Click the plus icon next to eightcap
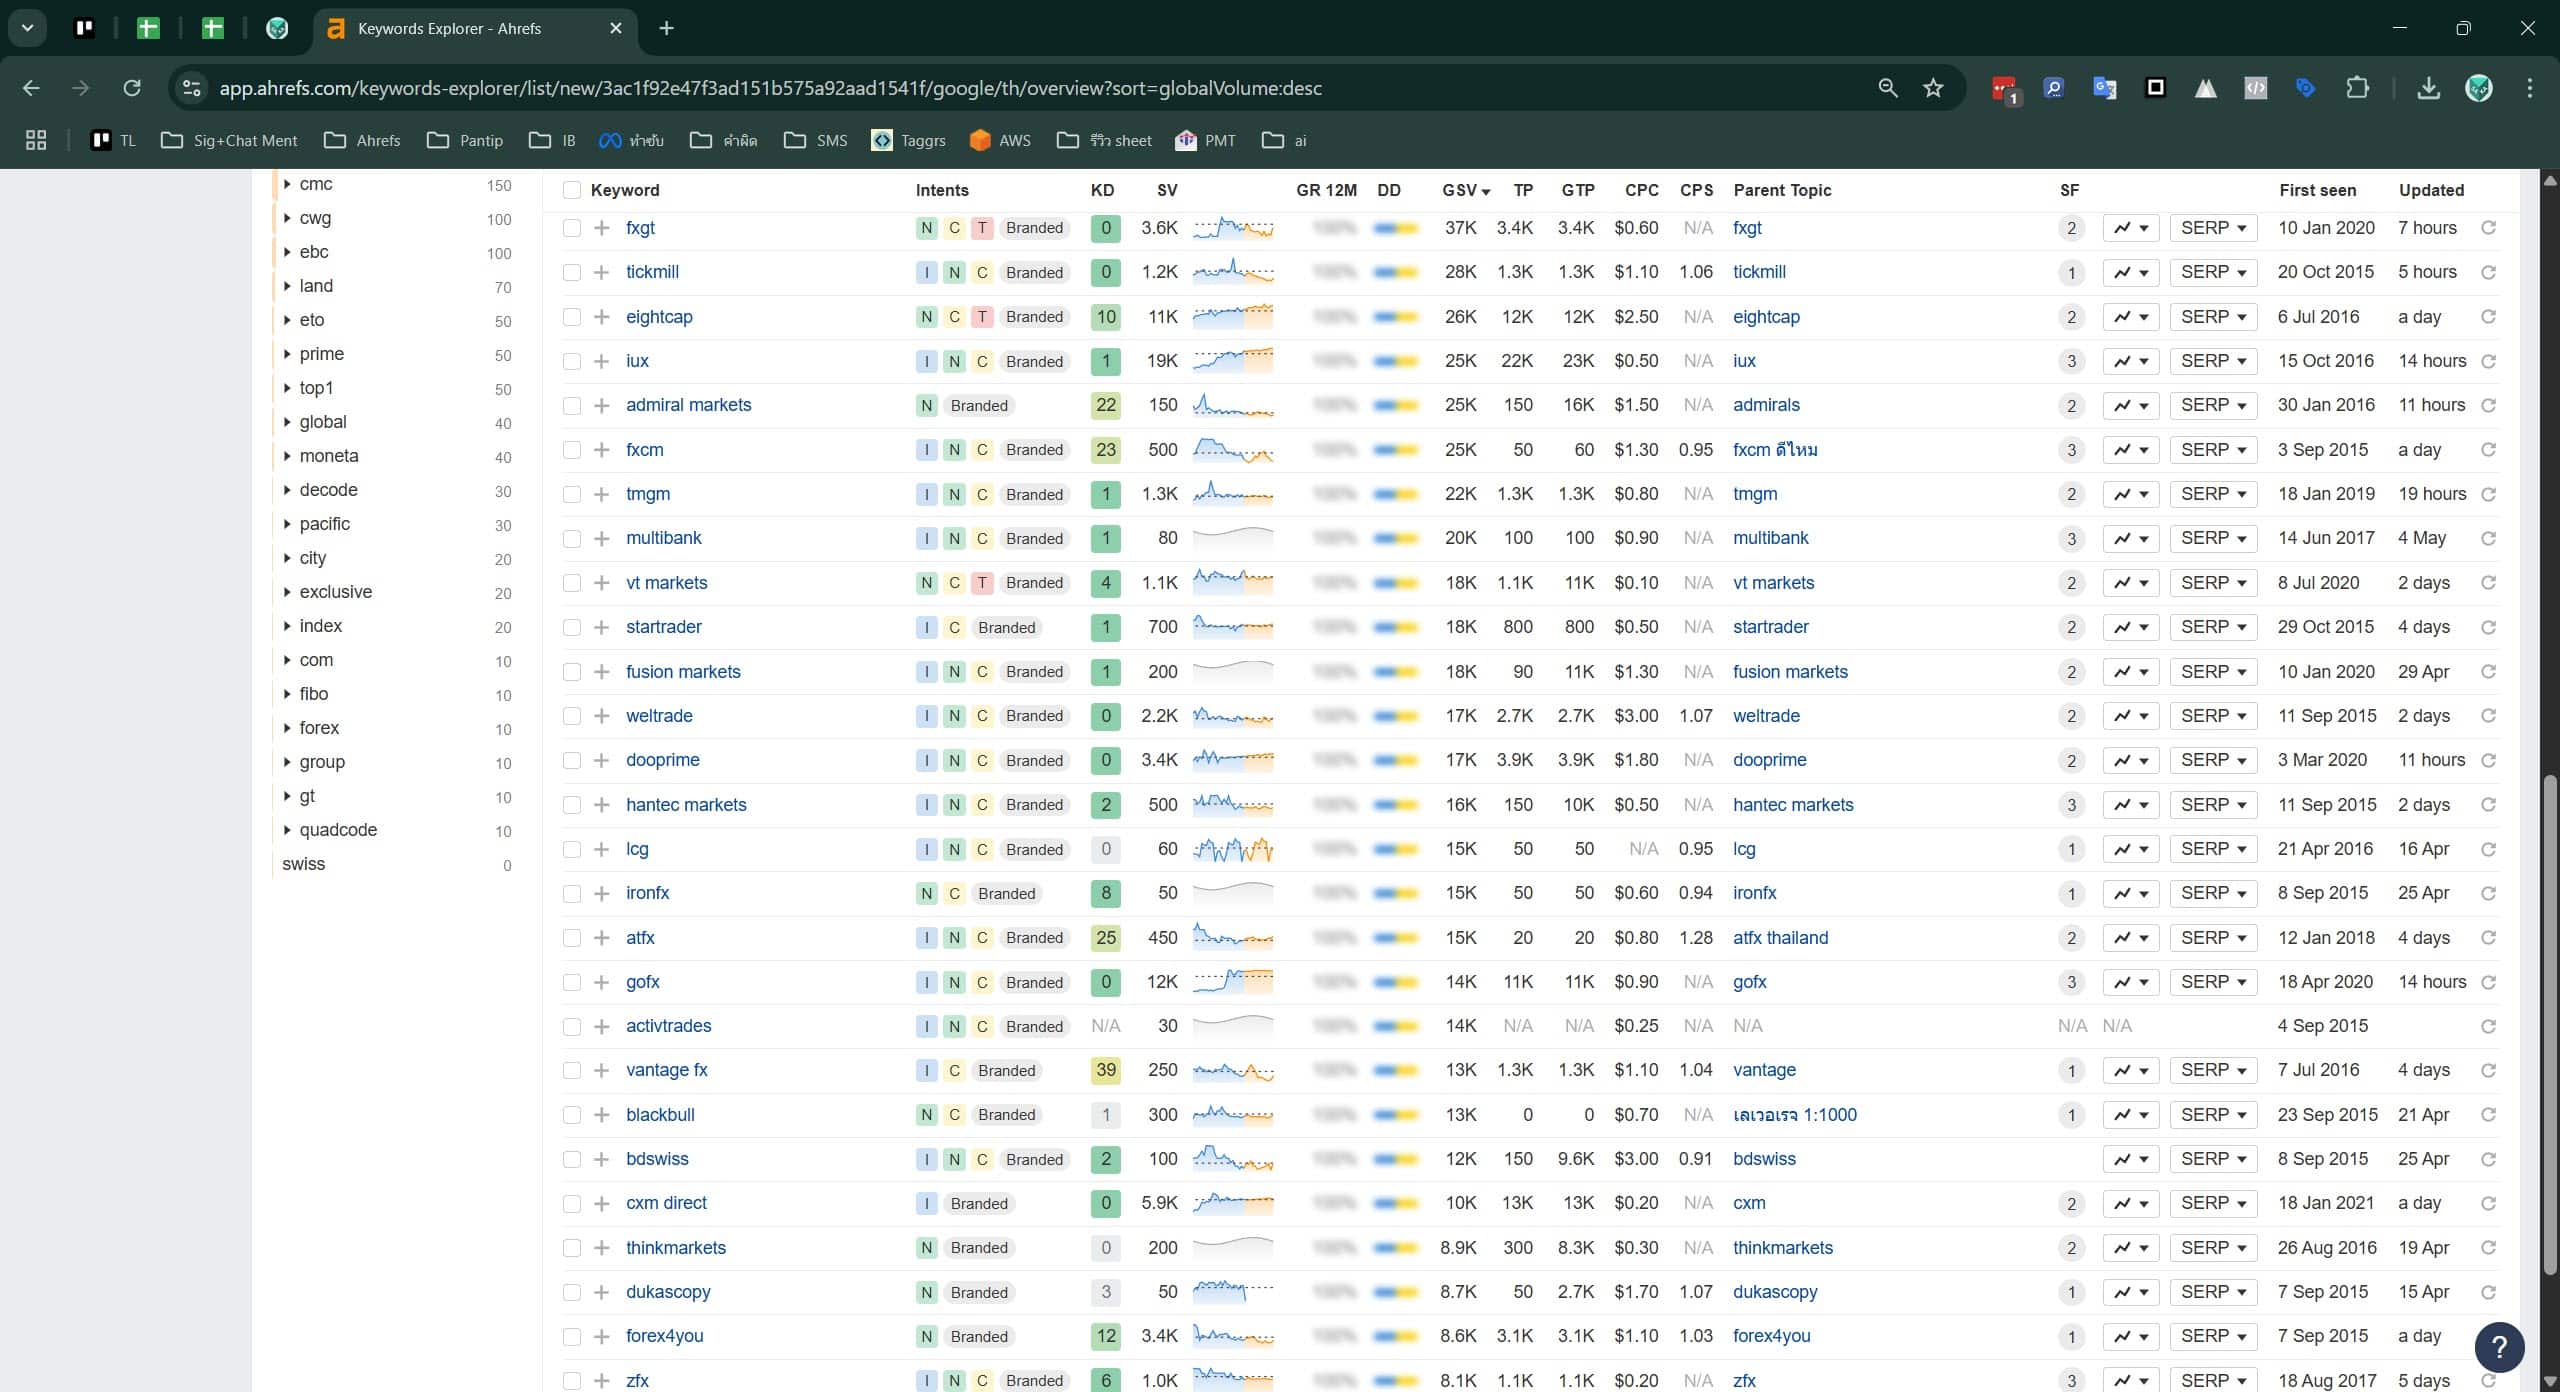This screenshot has height=1392, width=2560. [601, 317]
